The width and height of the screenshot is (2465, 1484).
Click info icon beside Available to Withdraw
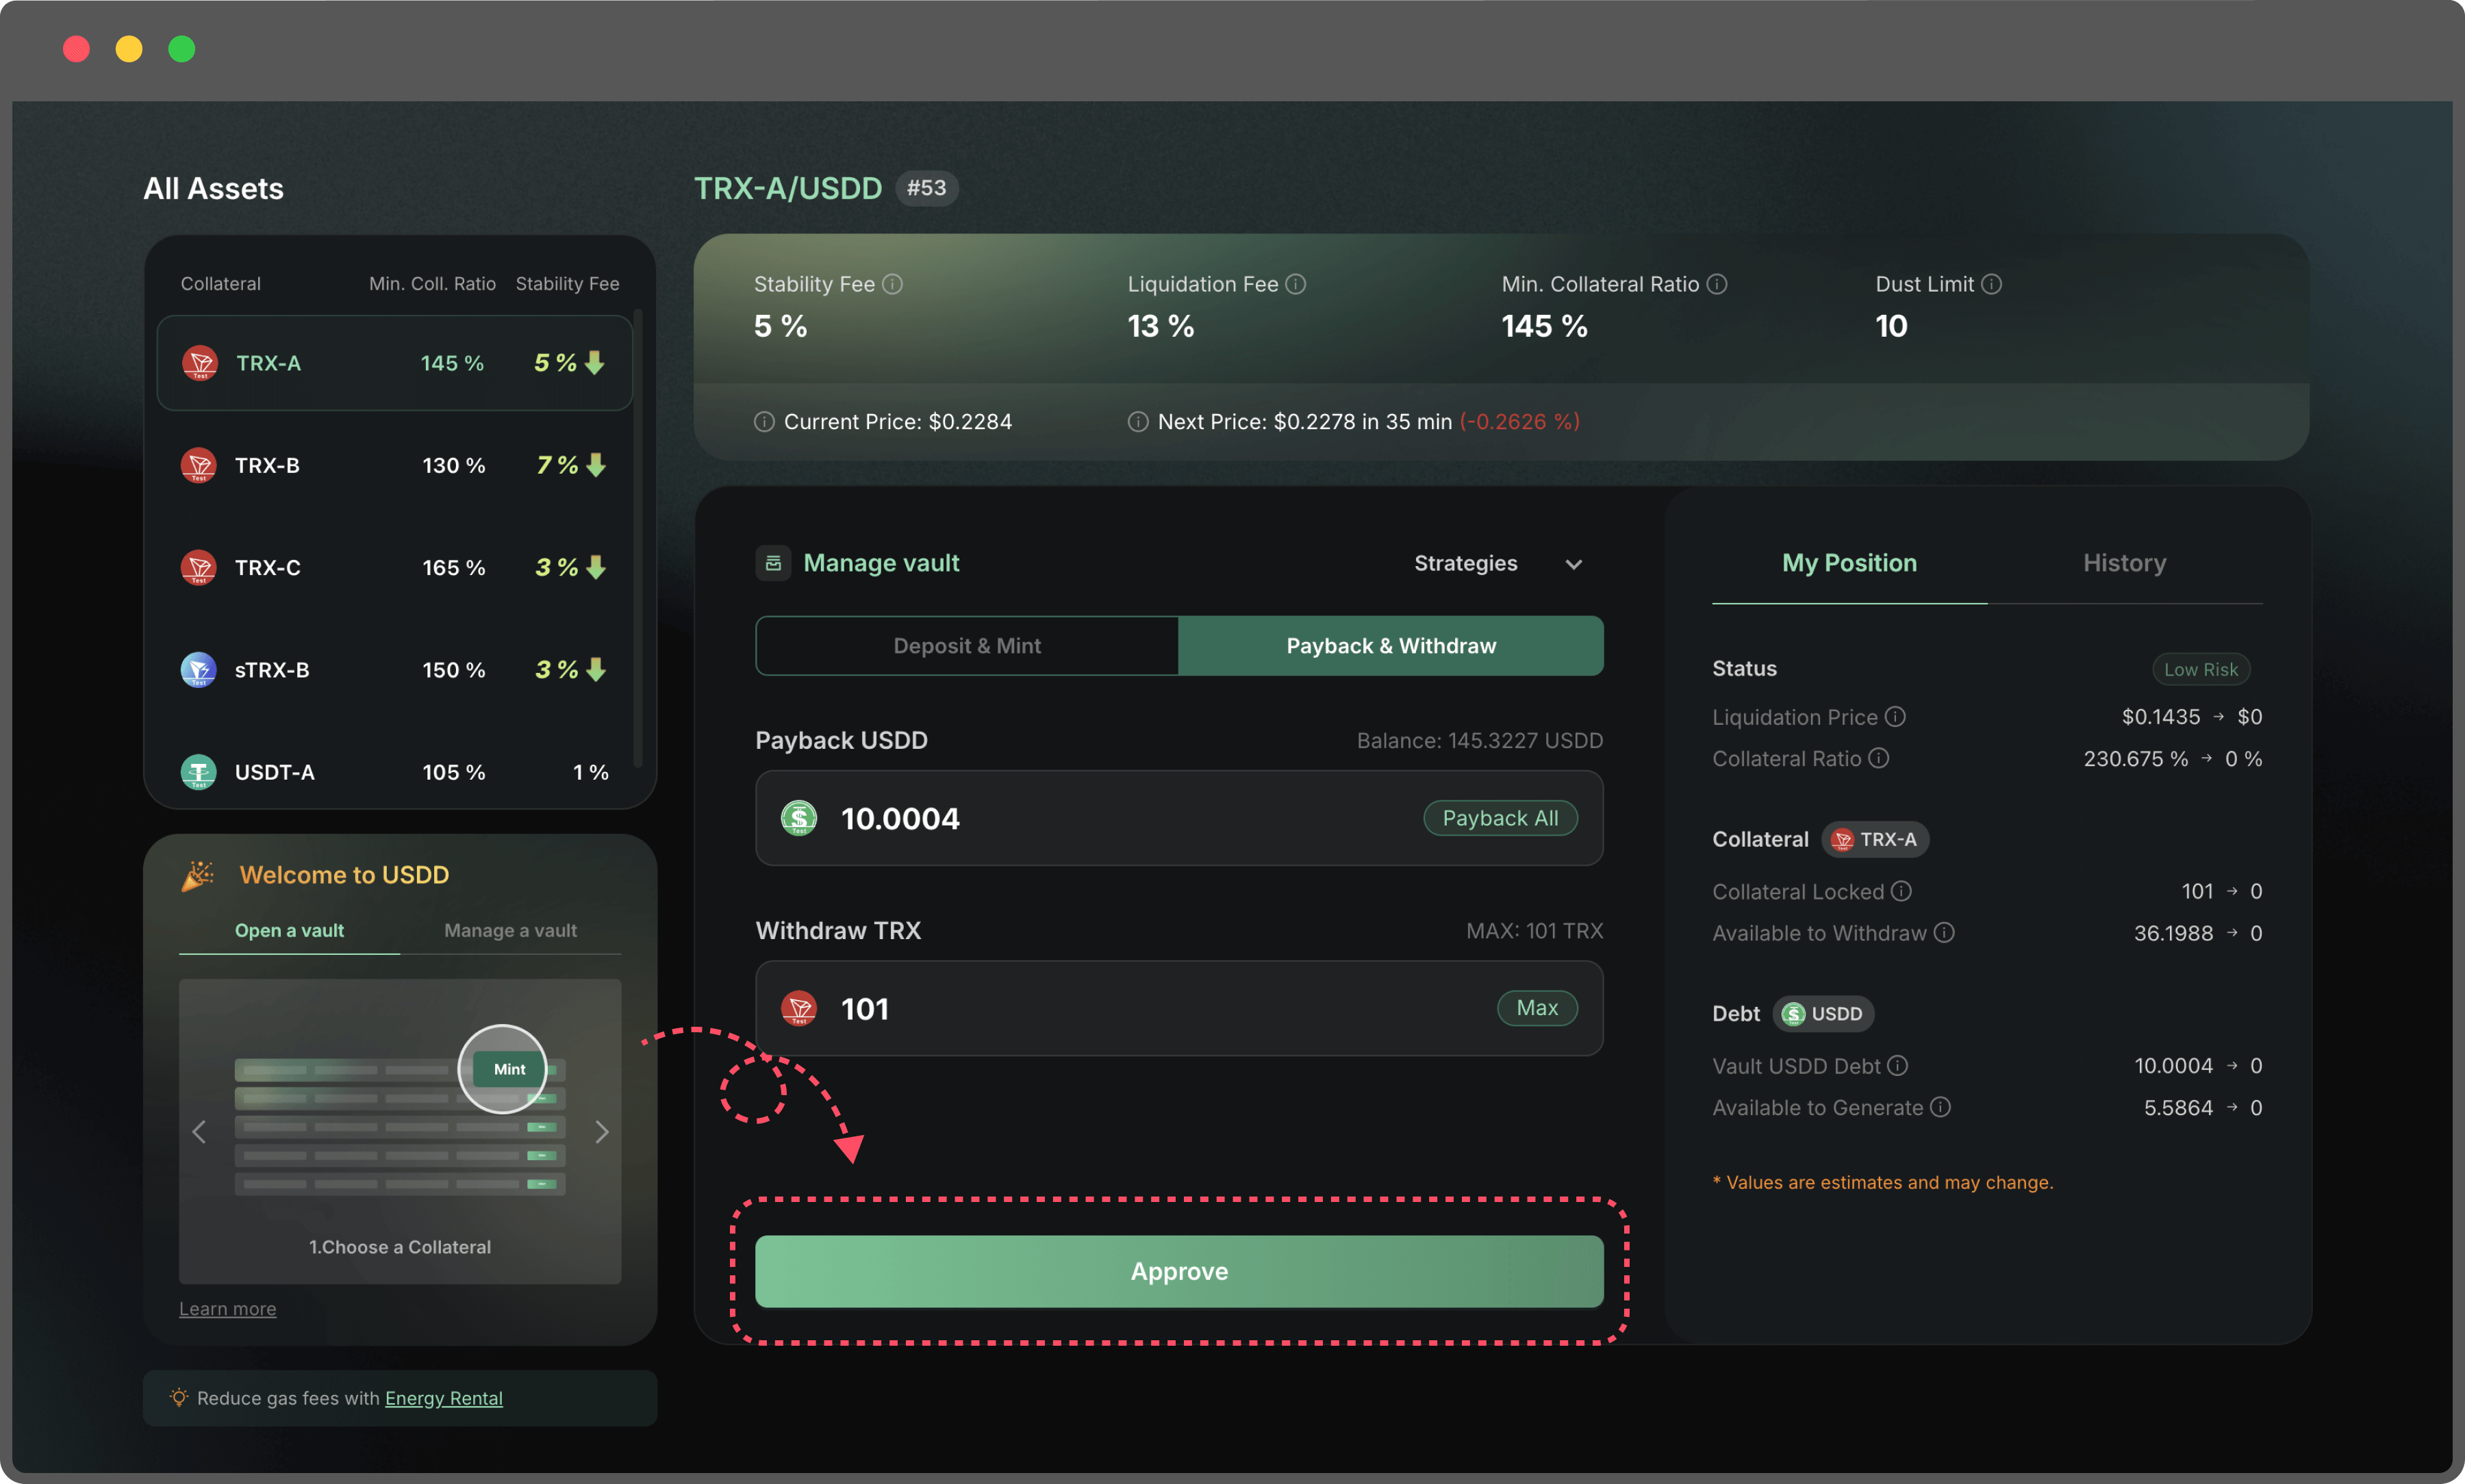pos(1944,932)
